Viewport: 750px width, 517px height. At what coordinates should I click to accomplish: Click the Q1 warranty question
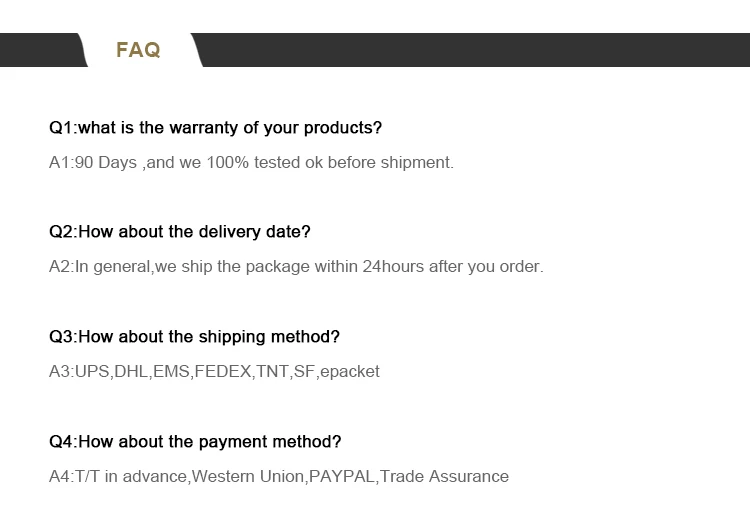[x=215, y=128]
